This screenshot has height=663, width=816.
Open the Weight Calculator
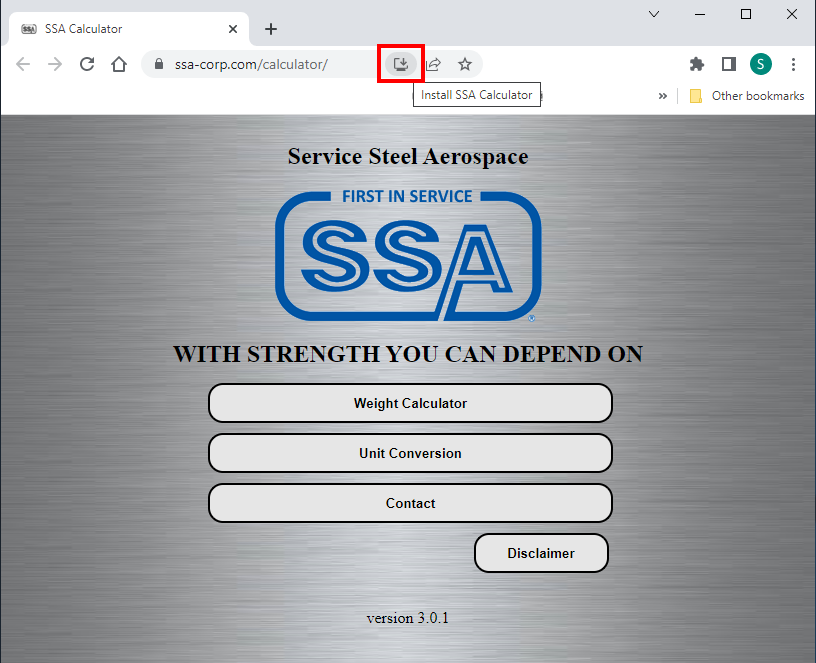coord(410,403)
